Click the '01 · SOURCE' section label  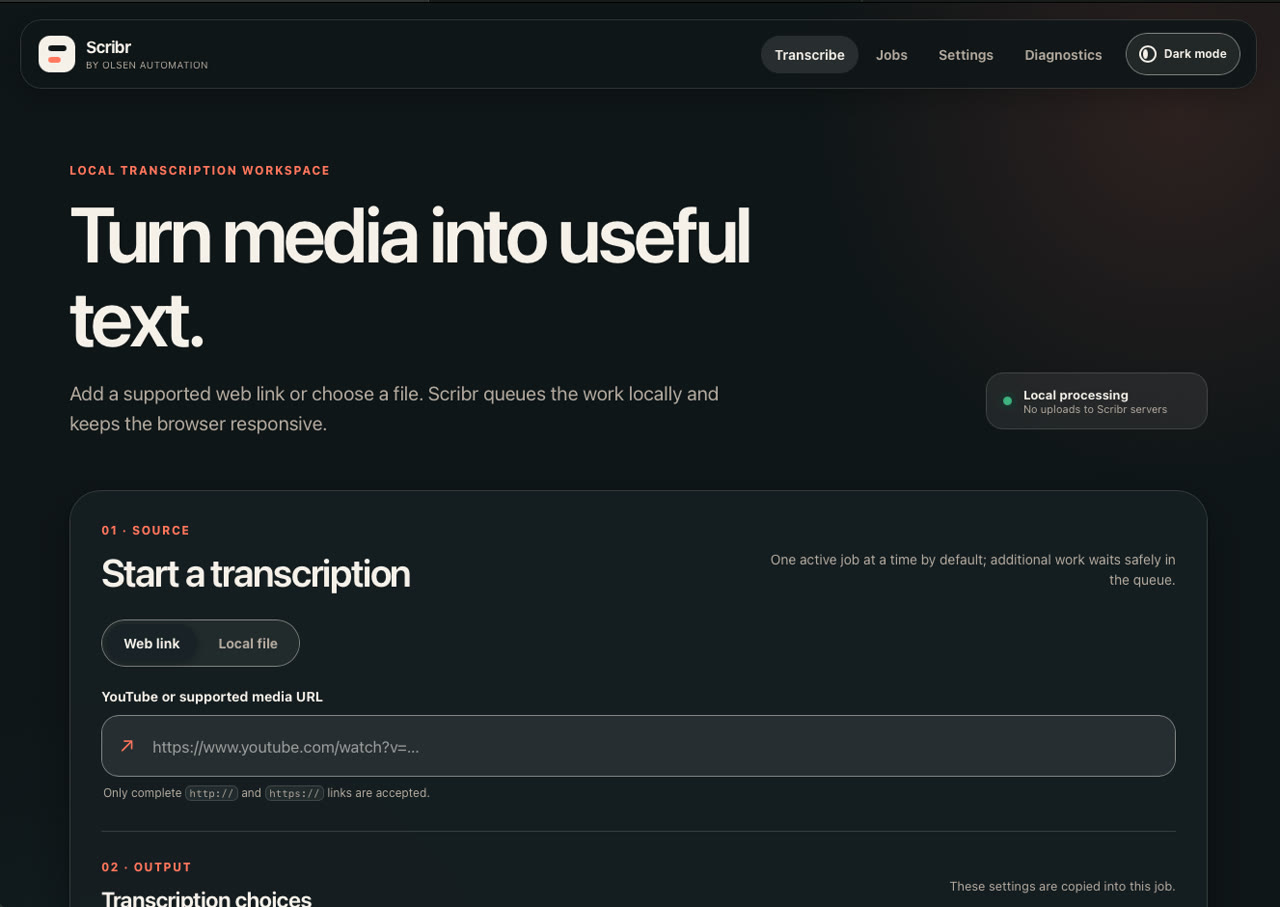pos(146,531)
